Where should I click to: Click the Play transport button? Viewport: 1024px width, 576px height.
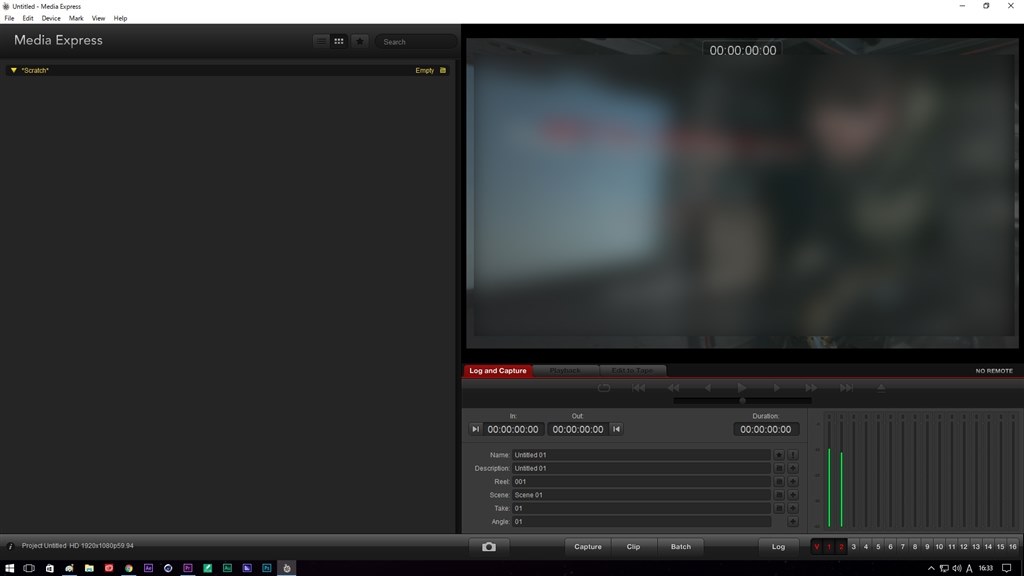(742, 388)
